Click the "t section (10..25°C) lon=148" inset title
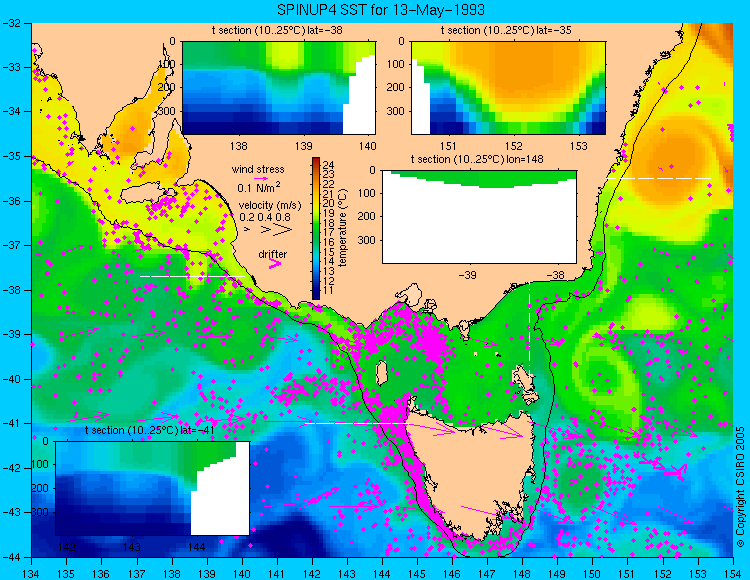750x580 pixels. pos(477,159)
